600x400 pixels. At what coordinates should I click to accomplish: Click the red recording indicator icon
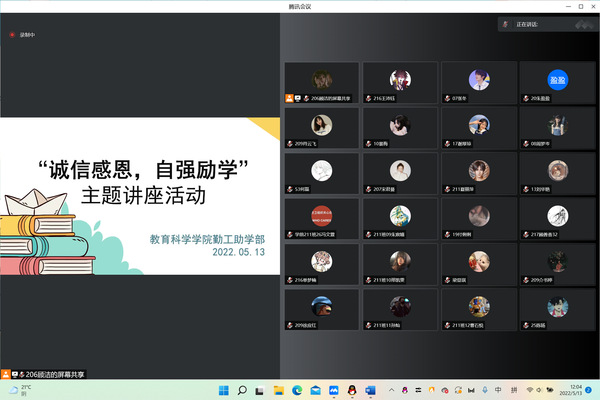click(13, 34)
